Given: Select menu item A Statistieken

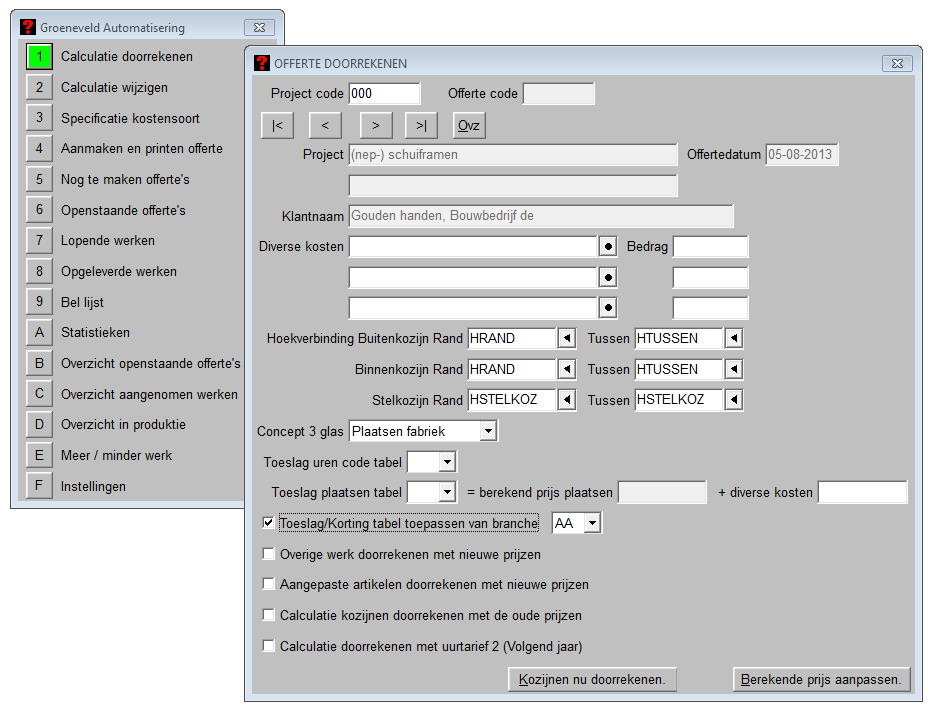Looking at the screenshot, I should pos(38,333).
